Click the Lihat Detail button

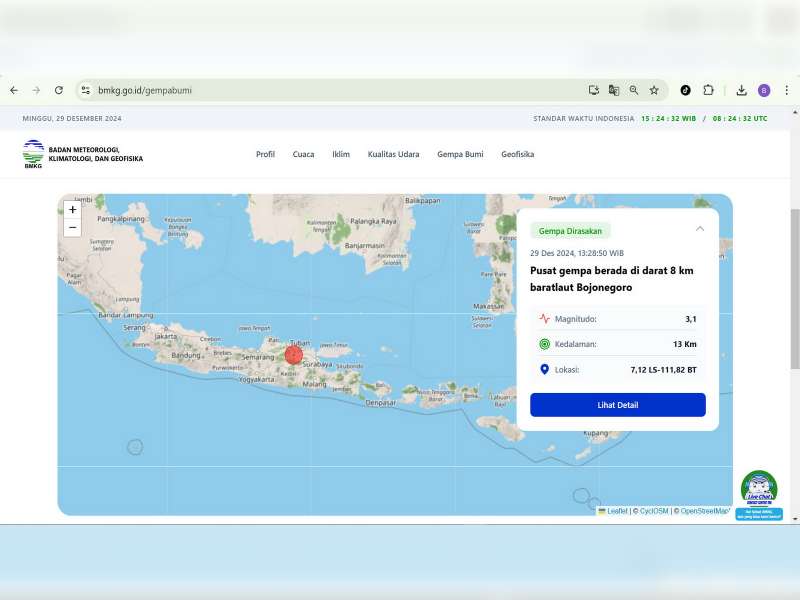617,404
